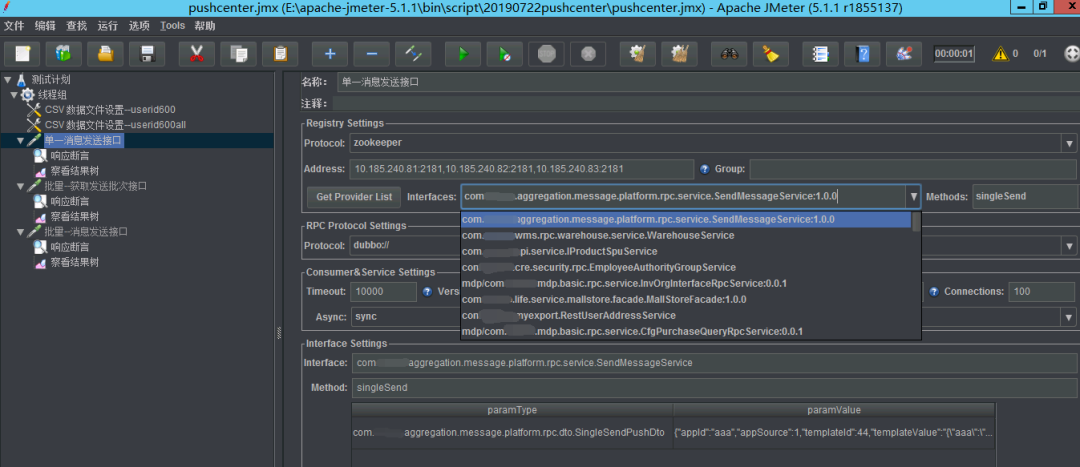Collapse the 单一消息发送接口 sampler node

coord(20,141)
